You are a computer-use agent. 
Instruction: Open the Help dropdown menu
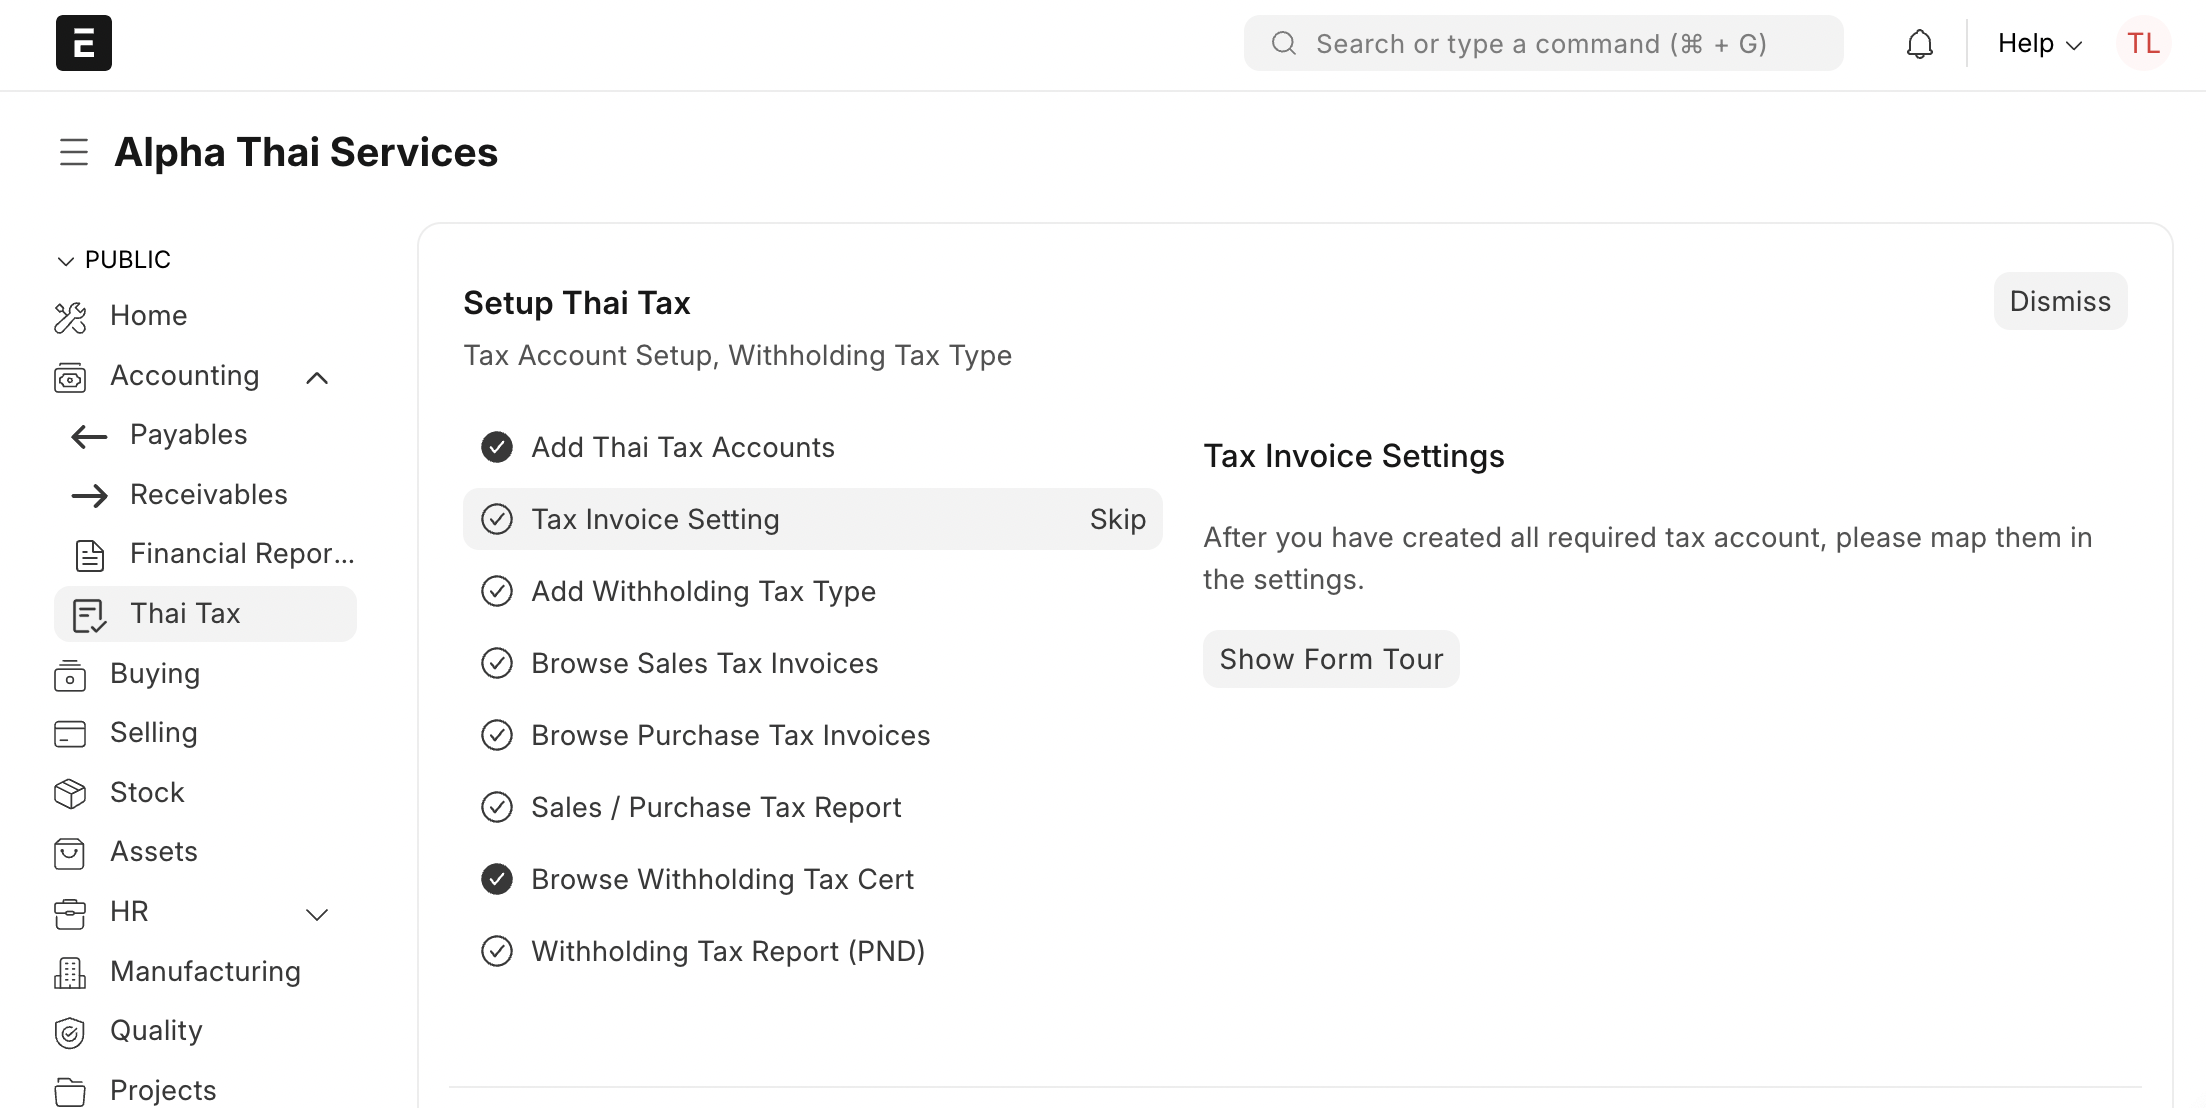pyautogui.click(x=2039, y=44)
